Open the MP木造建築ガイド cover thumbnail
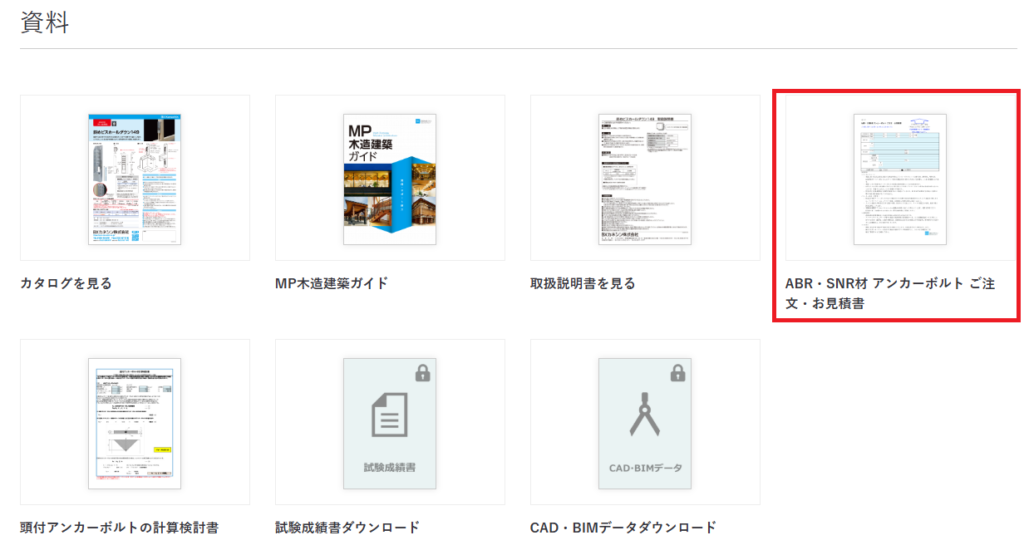The image size is (1024, 545). coord(389,178)
